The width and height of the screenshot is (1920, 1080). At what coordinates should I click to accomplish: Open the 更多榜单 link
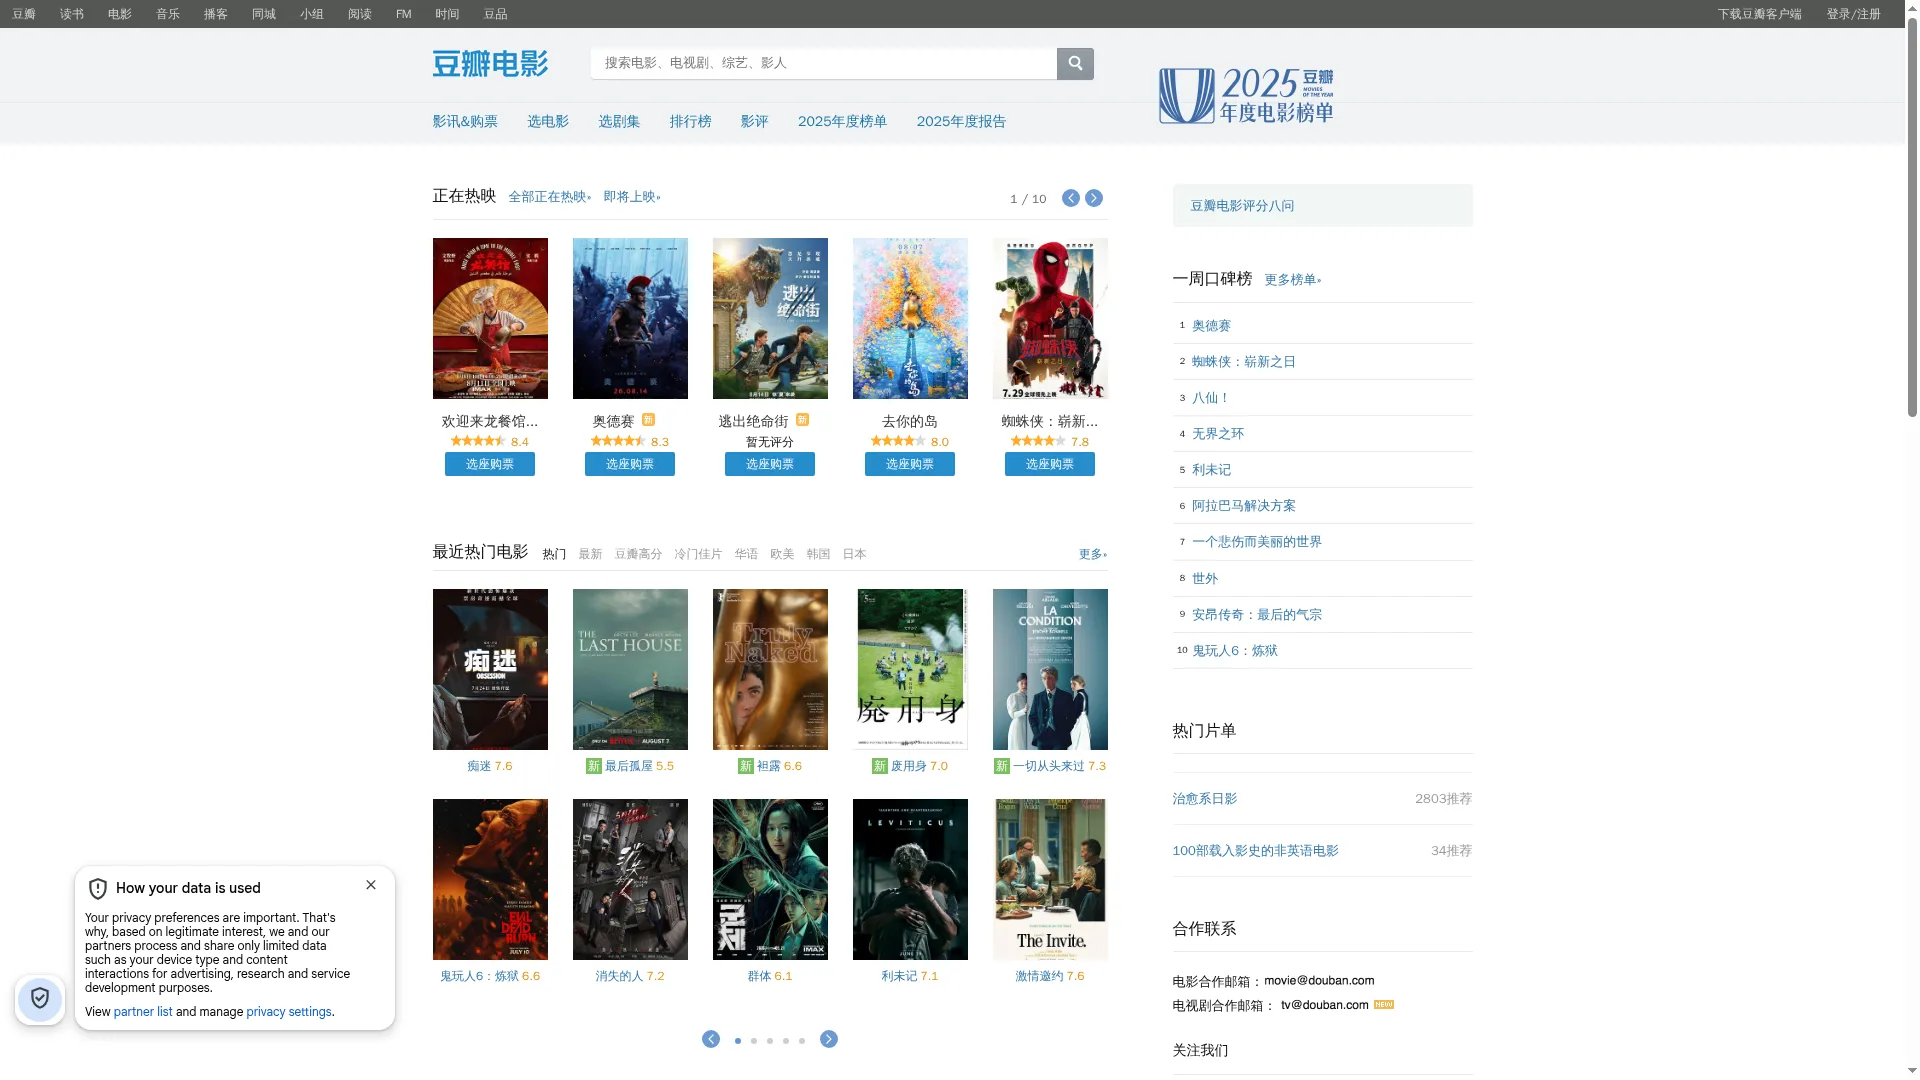1292,280
